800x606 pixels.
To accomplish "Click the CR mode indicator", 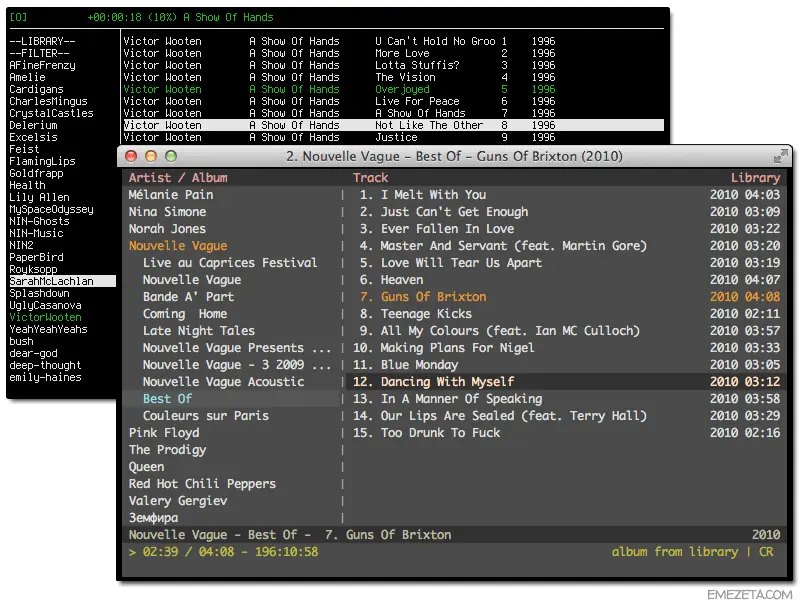I will tap(766, 552).
